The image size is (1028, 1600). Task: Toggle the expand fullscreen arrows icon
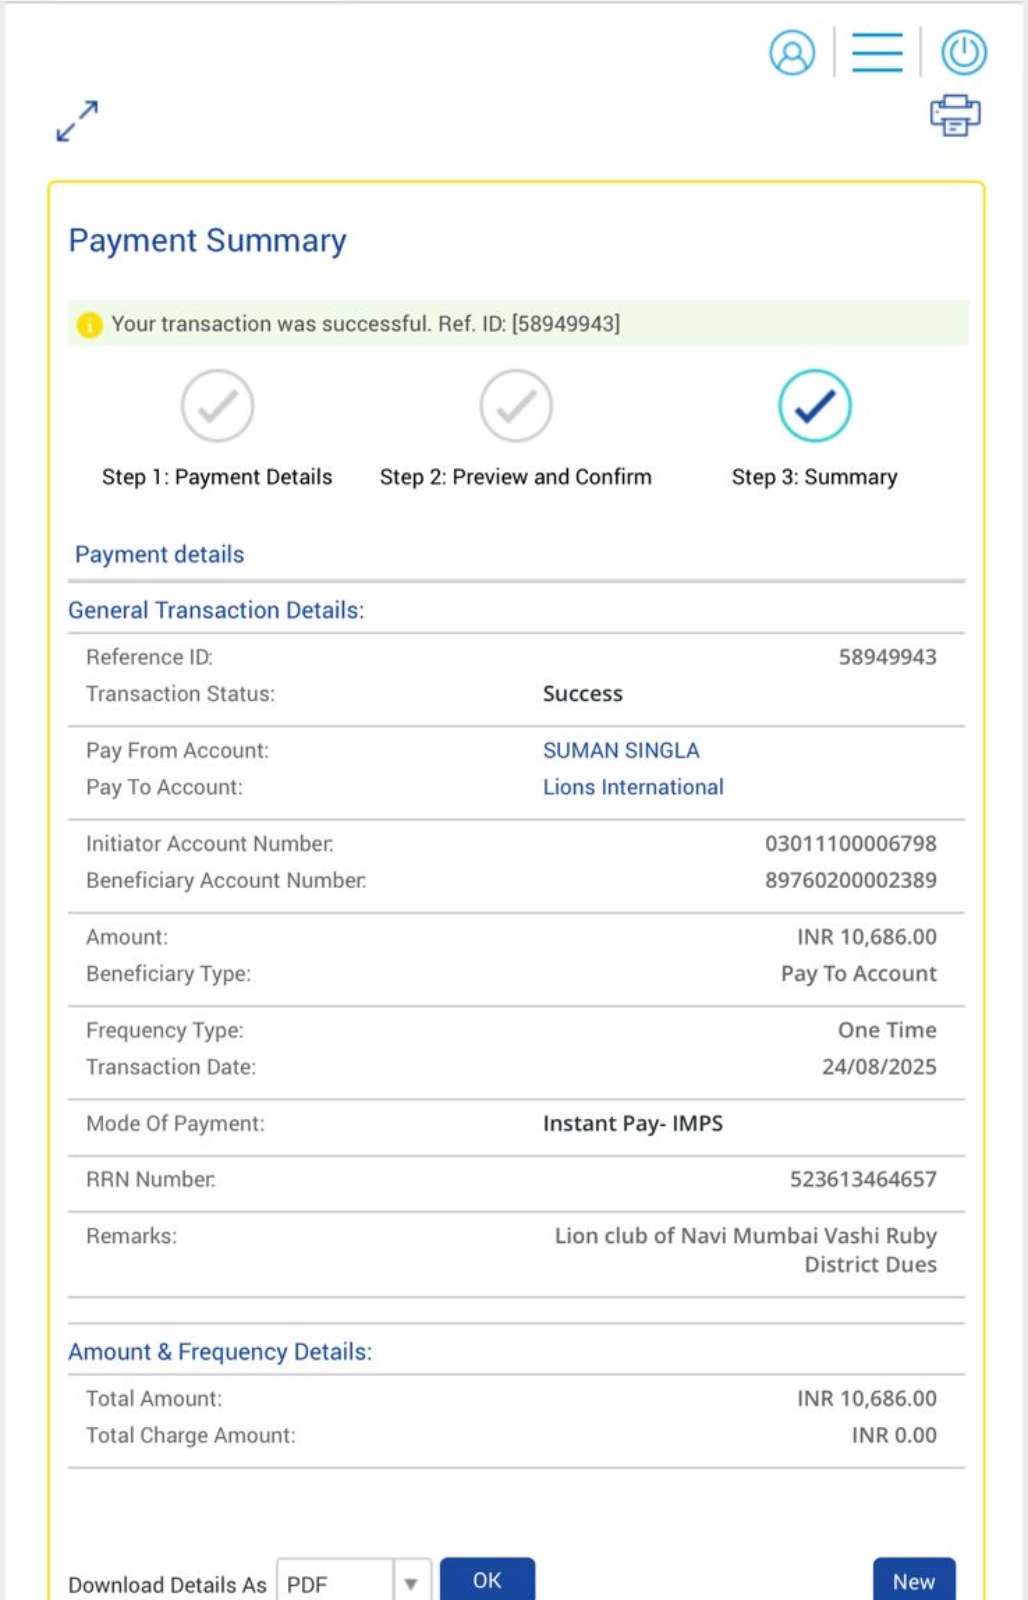[x=77, y=121]
